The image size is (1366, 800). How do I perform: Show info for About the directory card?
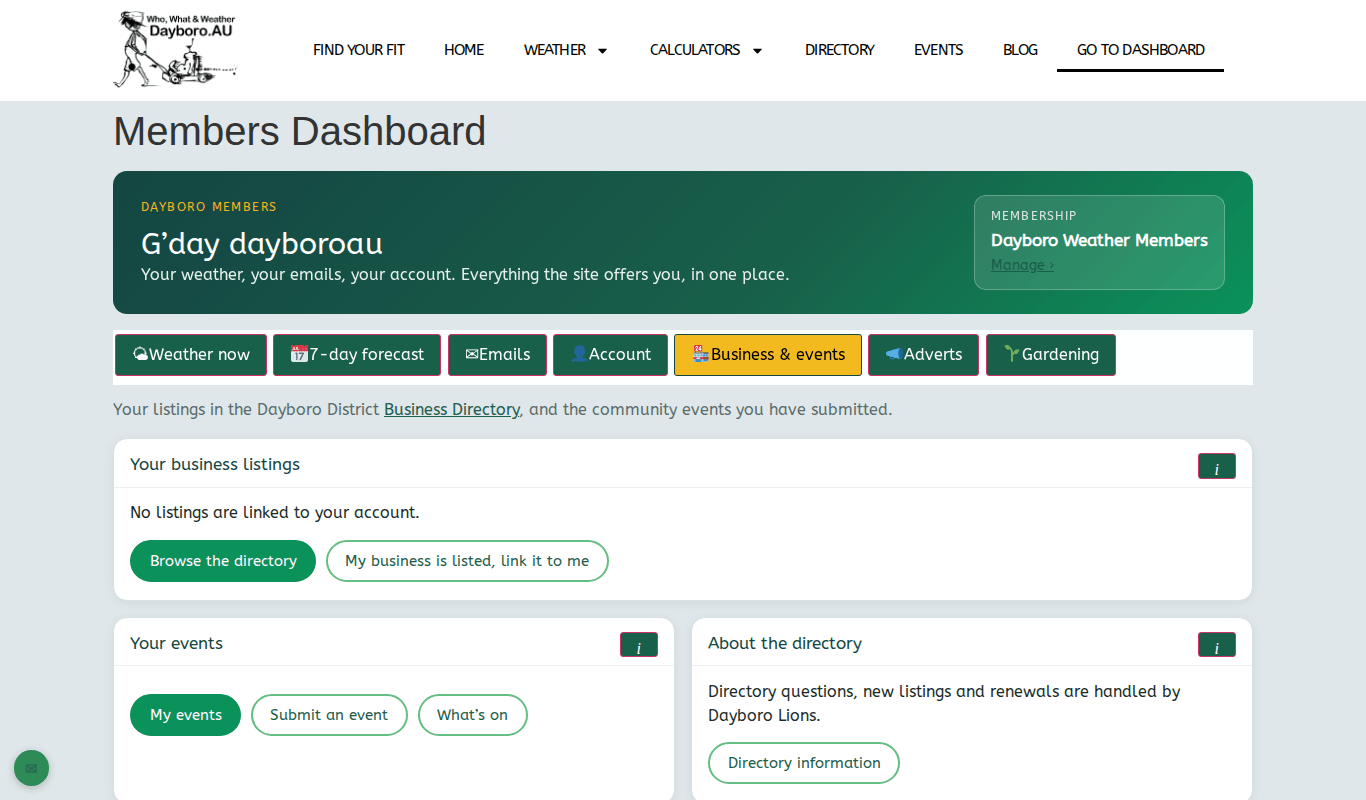point(1217,645)
